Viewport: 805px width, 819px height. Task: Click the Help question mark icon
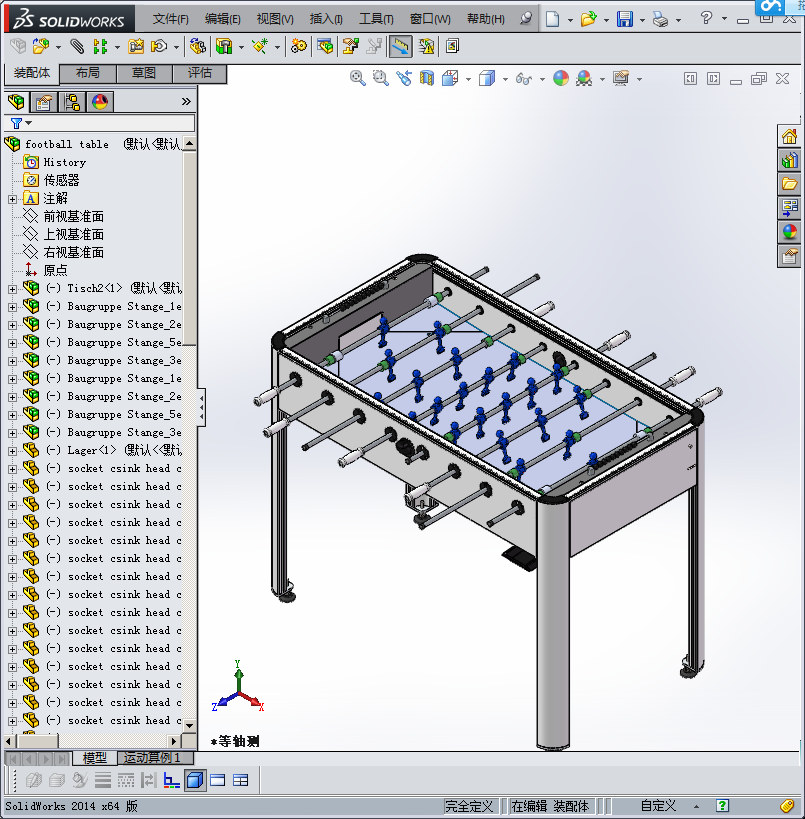pyautogui.click(x=706, y=18)
